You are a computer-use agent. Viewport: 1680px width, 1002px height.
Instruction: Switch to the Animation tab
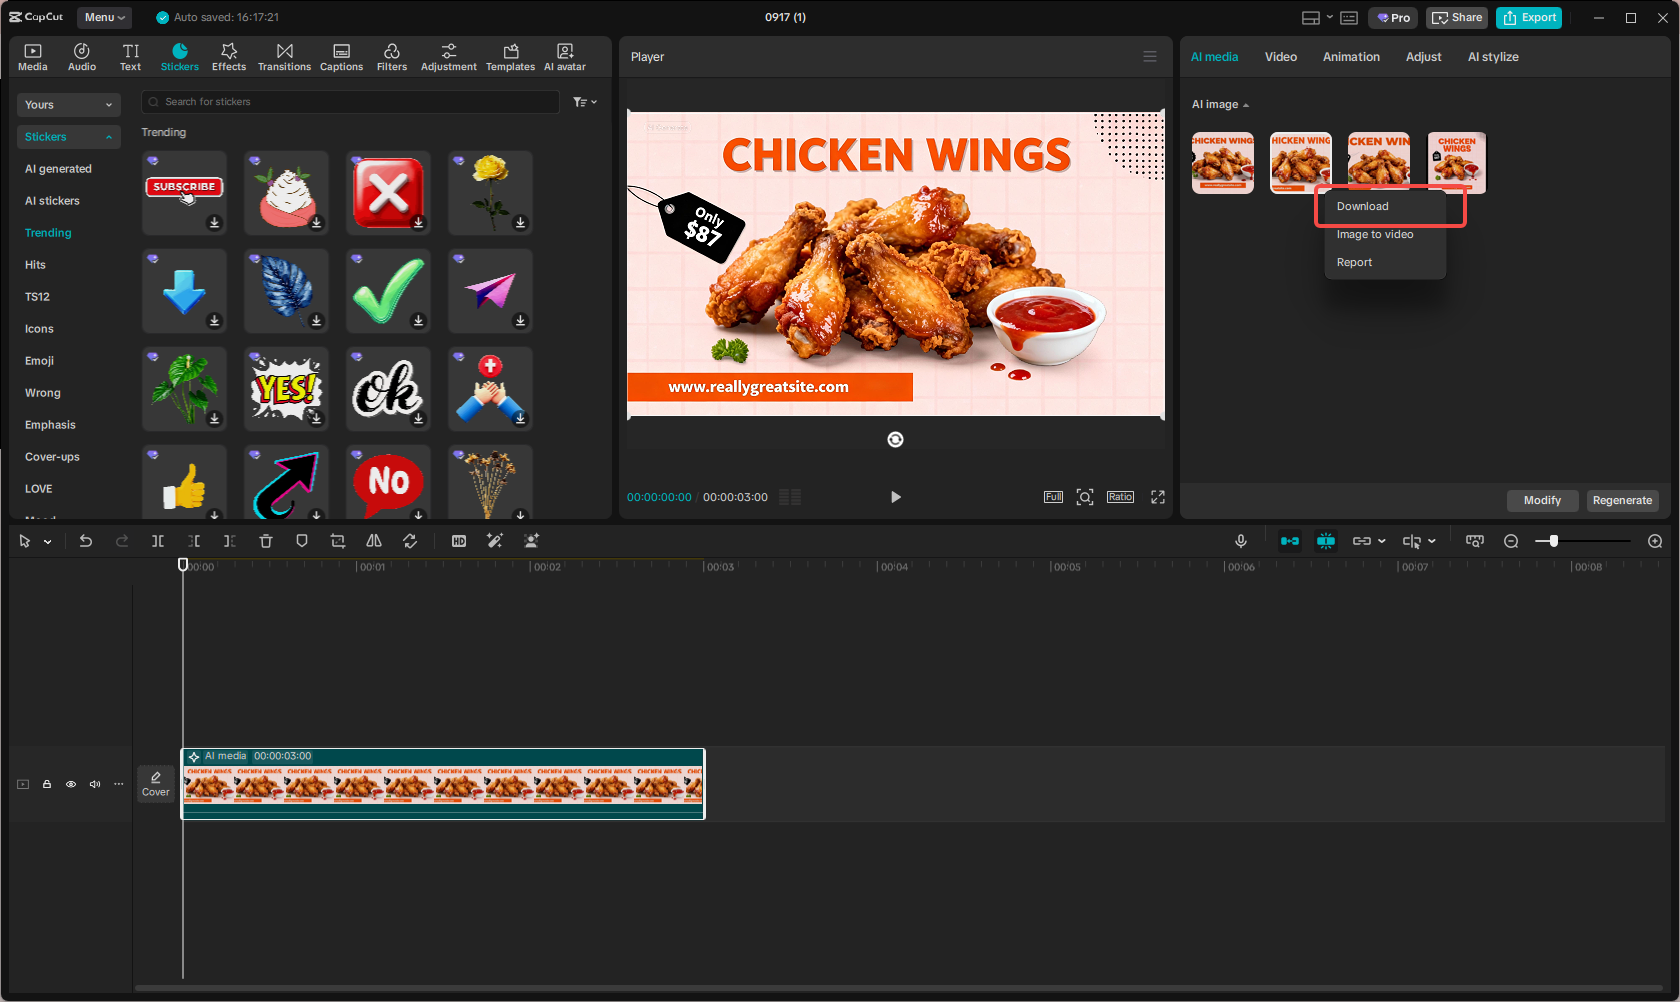point(1351,57)
